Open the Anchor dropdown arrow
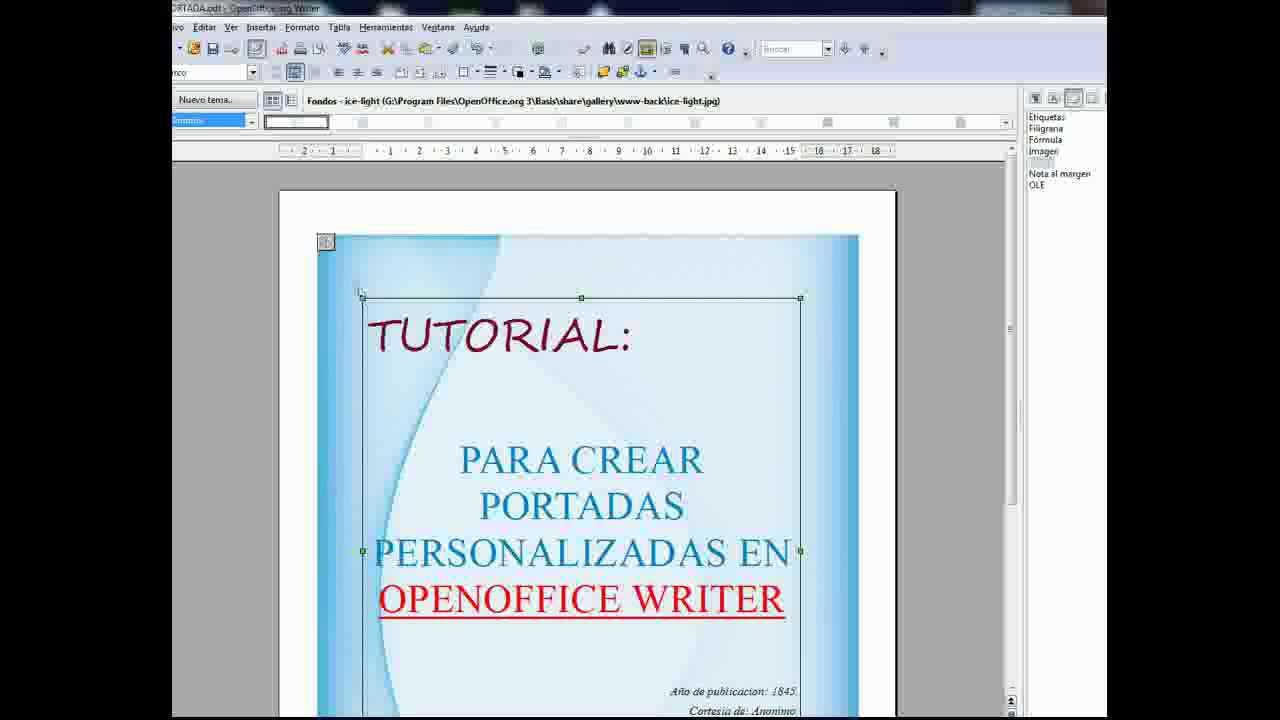 (654, 72)
